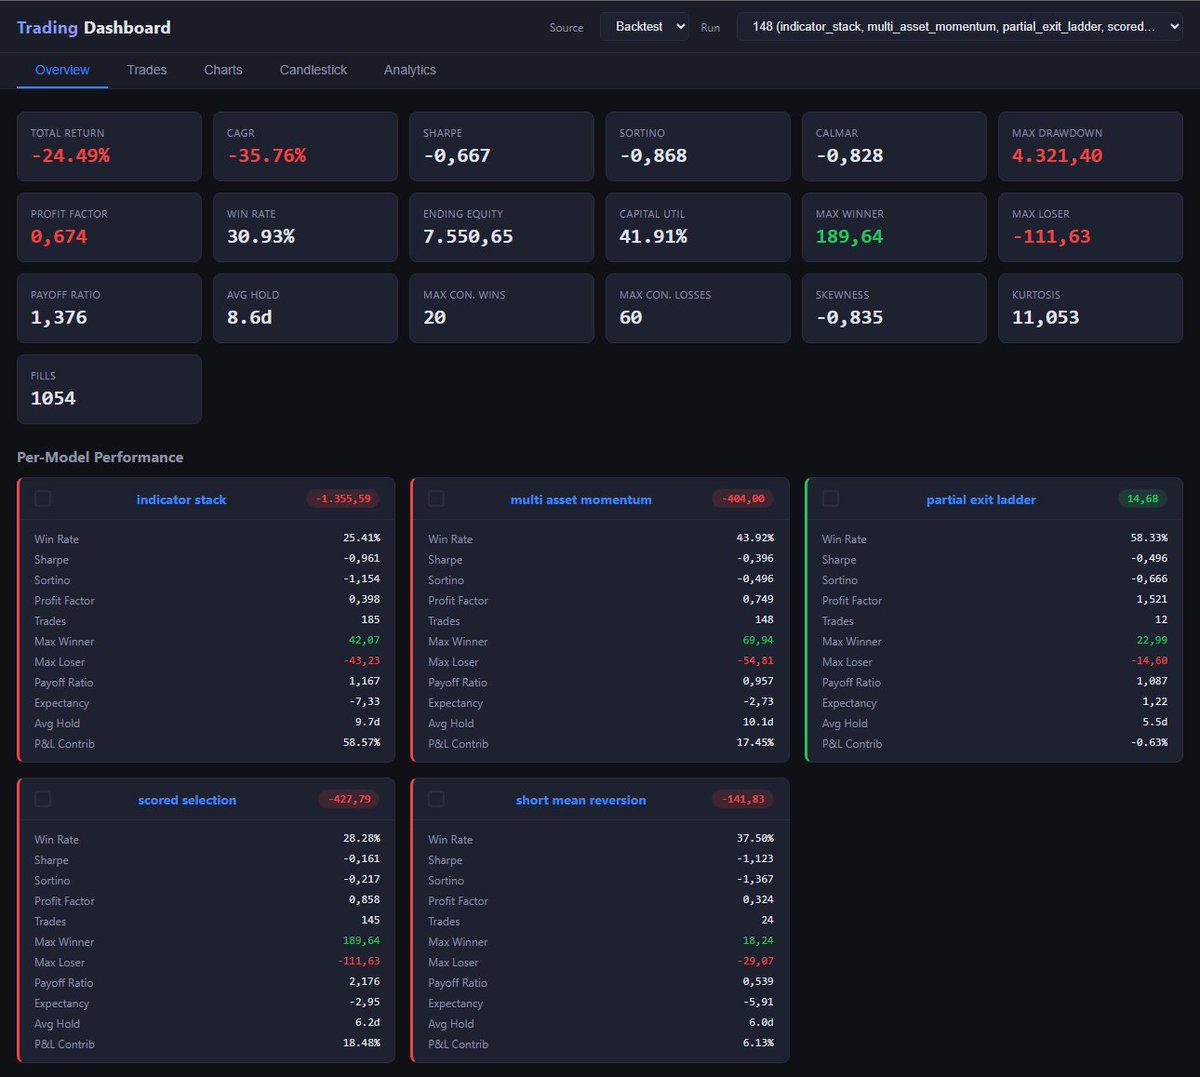Image resolution: width=1200 pixels, height=1077 pixels.
Task: Check the indicator stack model checkbox
Action: (42, 498)
